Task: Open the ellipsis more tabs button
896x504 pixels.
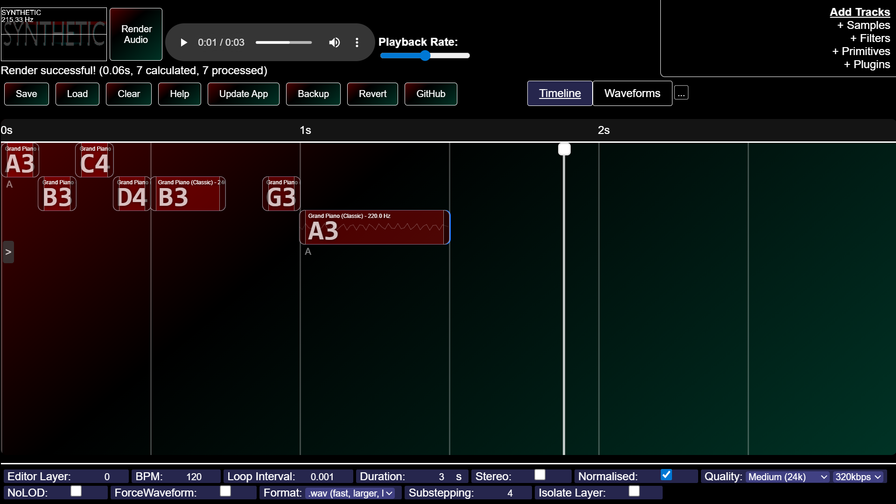Action: [681, 93]
